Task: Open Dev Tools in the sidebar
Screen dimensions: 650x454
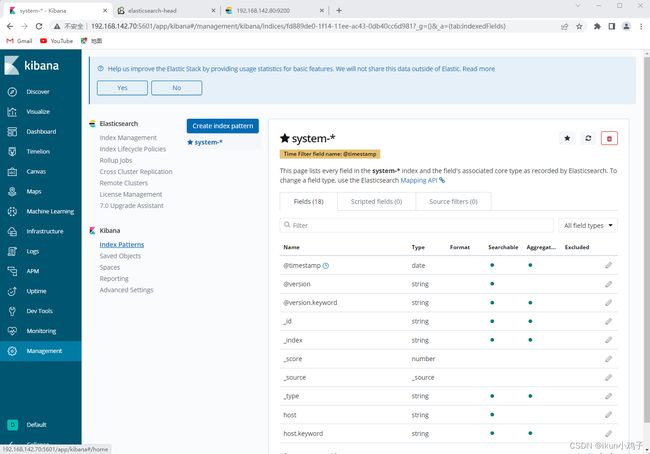Action: point(39,311)
